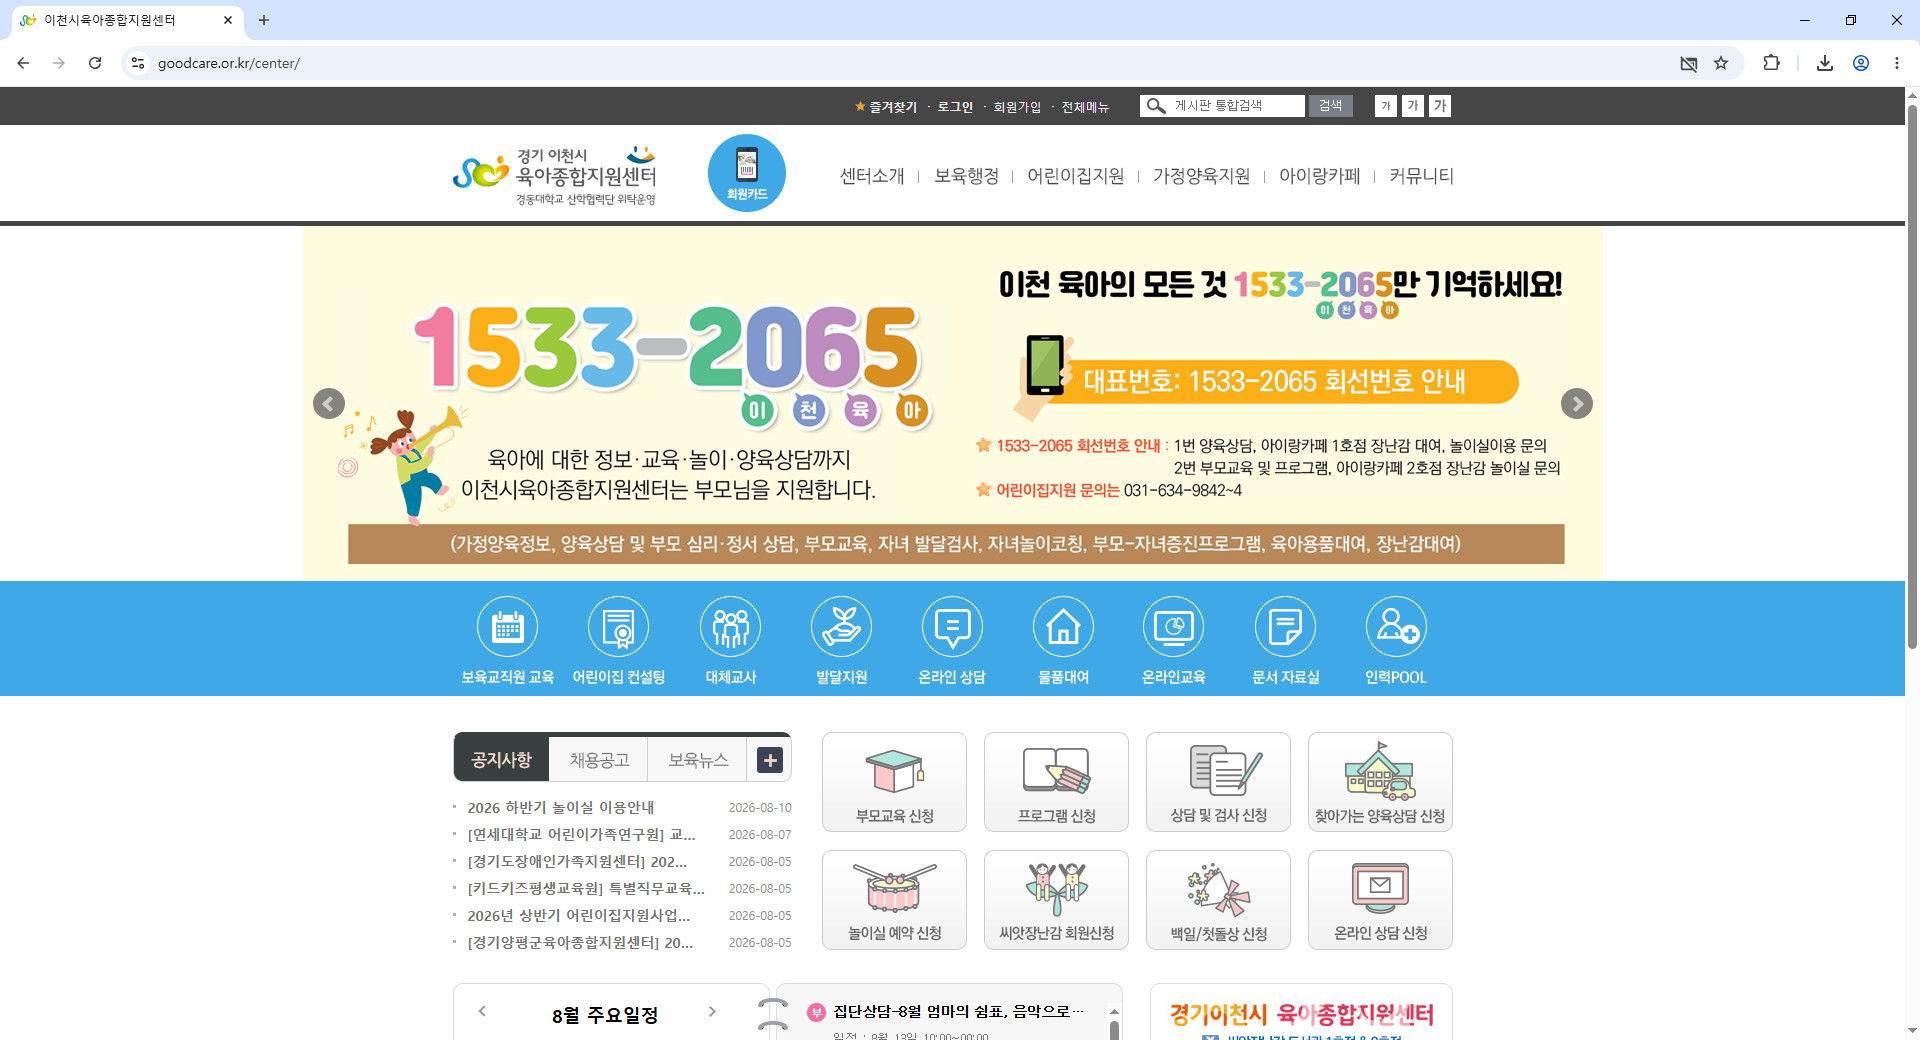This screenshot has height=1040, width=1920.
Task: Click the 회원가입 link
Action: pyautogui.click(x=1017, y=107)
